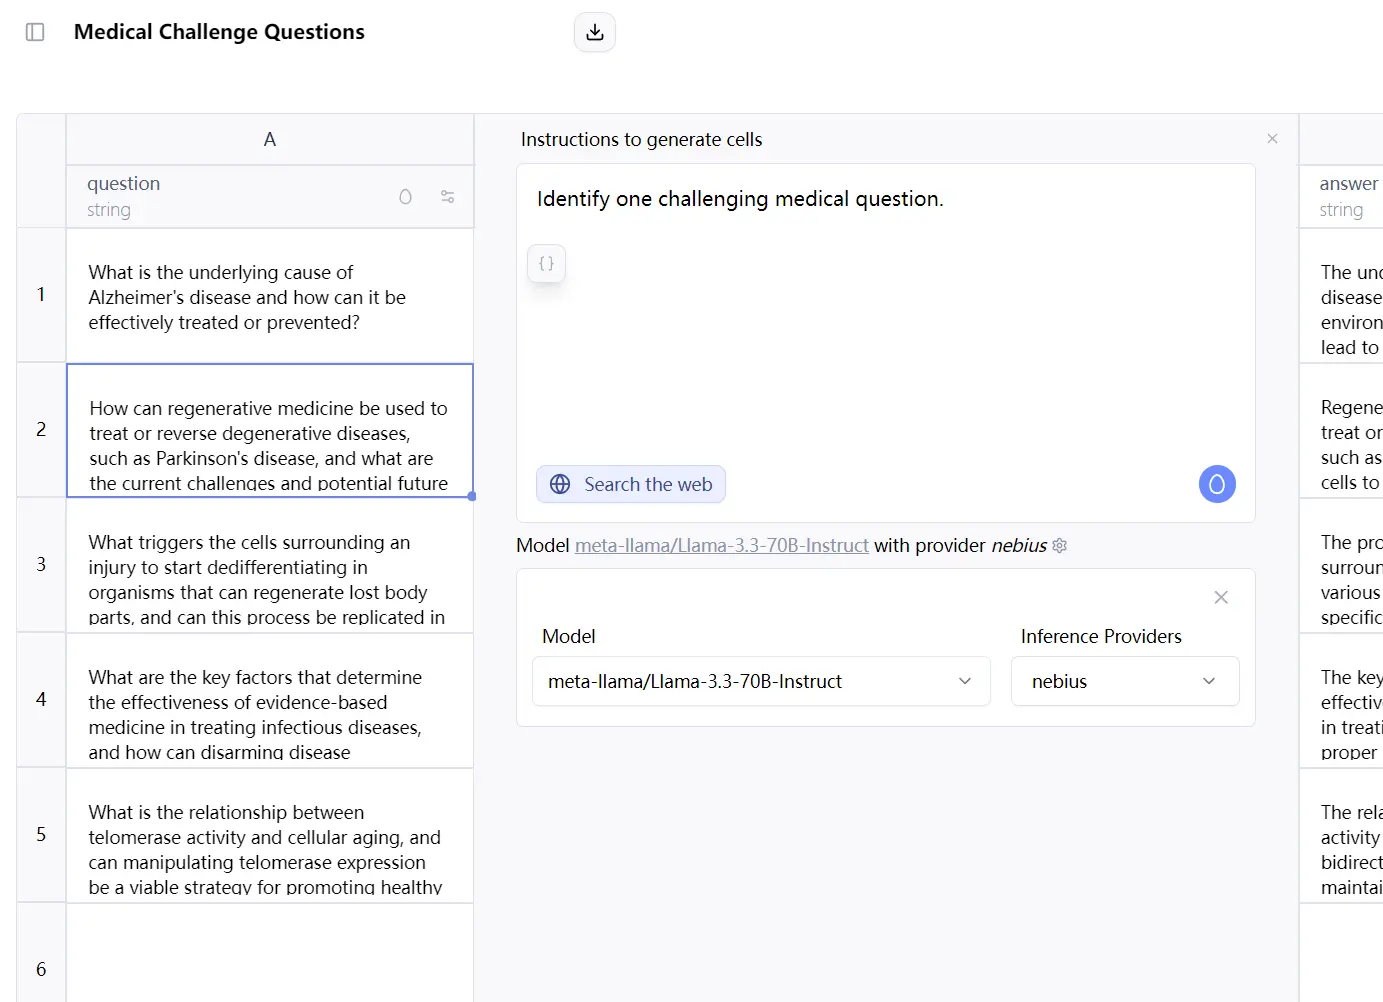Open question column settings sliders icon
This screenshot has height=1002, width=1383.
click(448, 197)
